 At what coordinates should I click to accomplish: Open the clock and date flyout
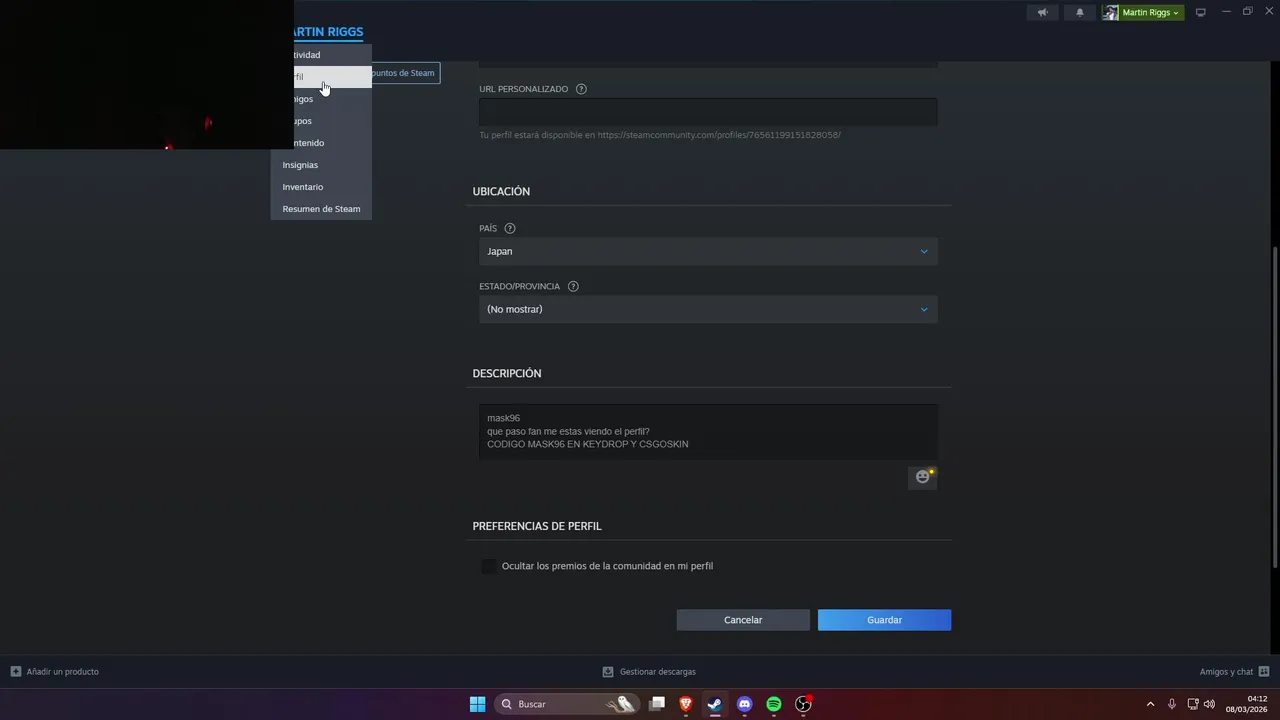(1246, 704)
